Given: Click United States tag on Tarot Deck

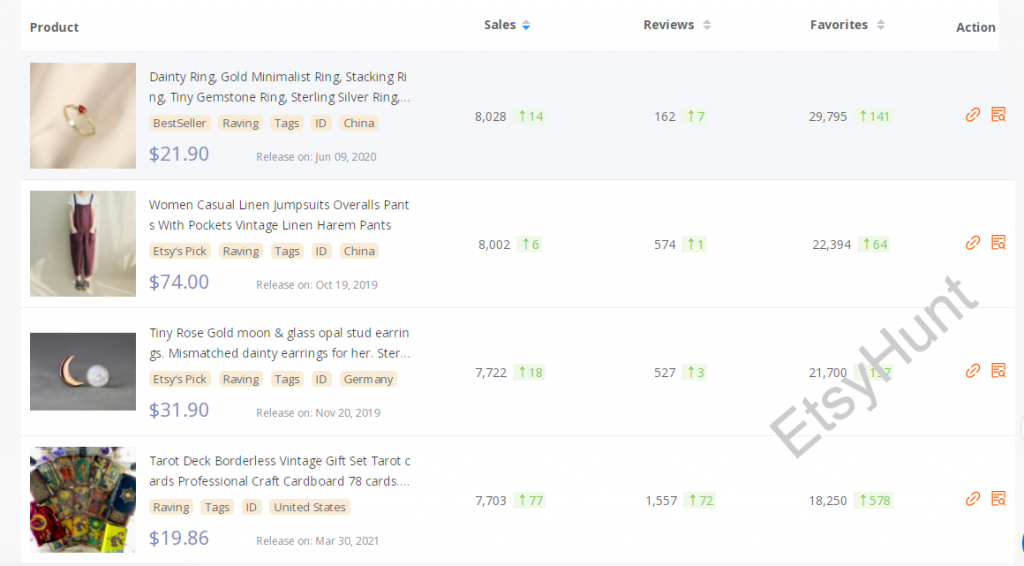Looking at the screenshot, I should click(310, 508).
